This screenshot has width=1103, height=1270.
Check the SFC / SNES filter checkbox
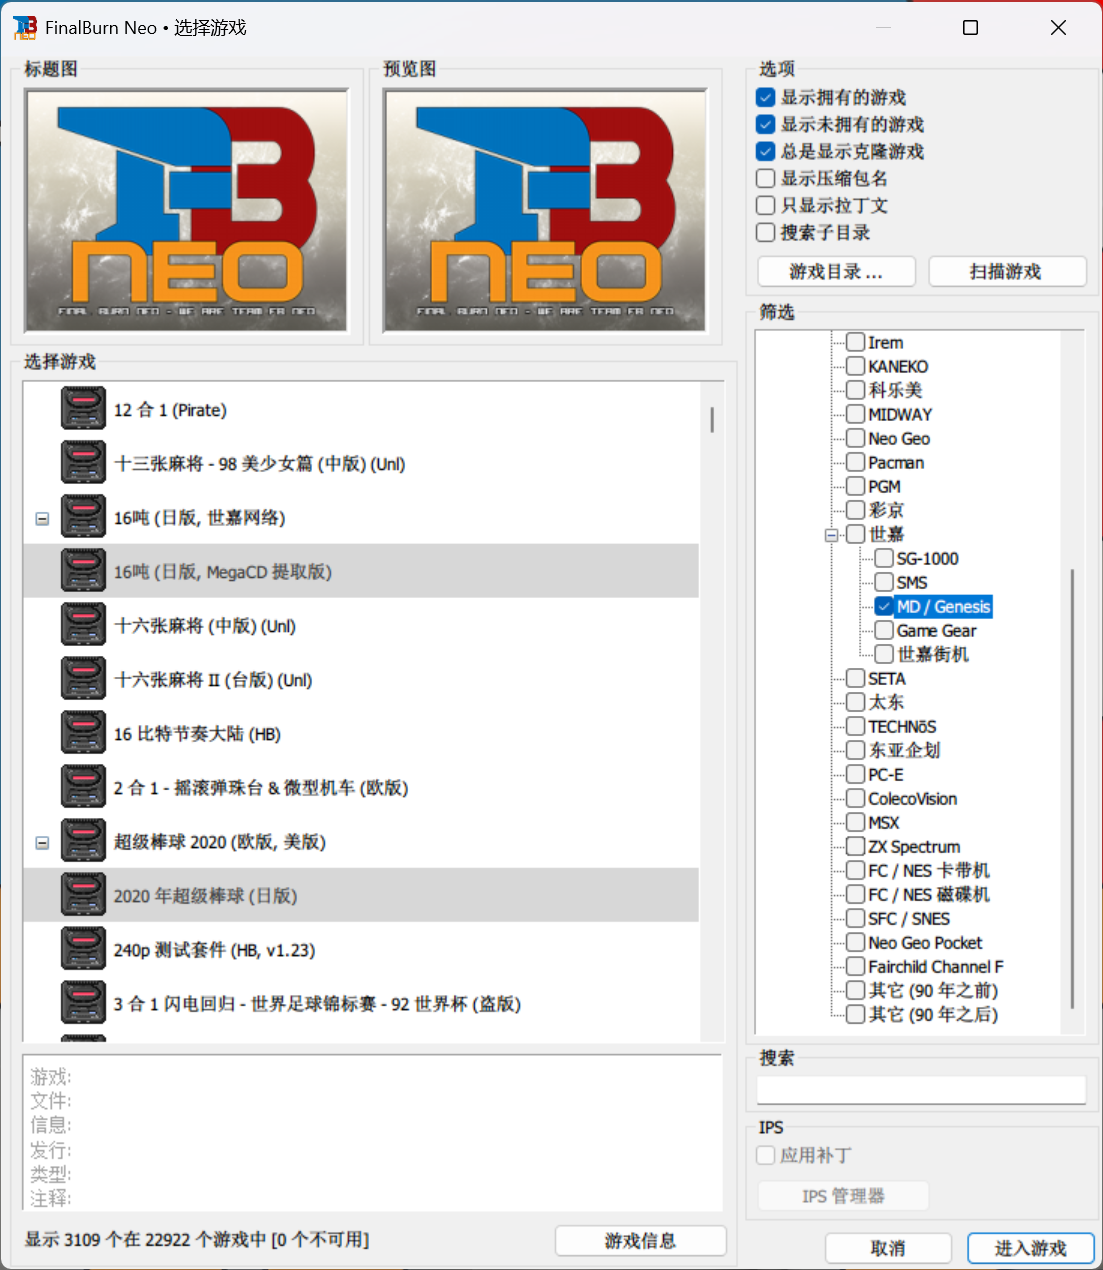pos(856,919)
